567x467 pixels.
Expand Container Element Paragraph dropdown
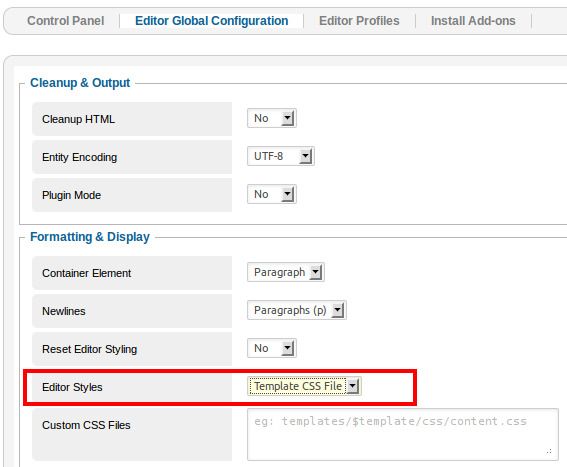pos(286,272)
